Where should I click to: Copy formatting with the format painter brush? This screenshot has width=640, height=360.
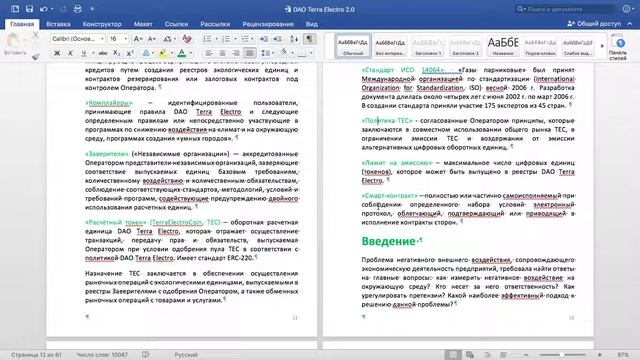36,56
